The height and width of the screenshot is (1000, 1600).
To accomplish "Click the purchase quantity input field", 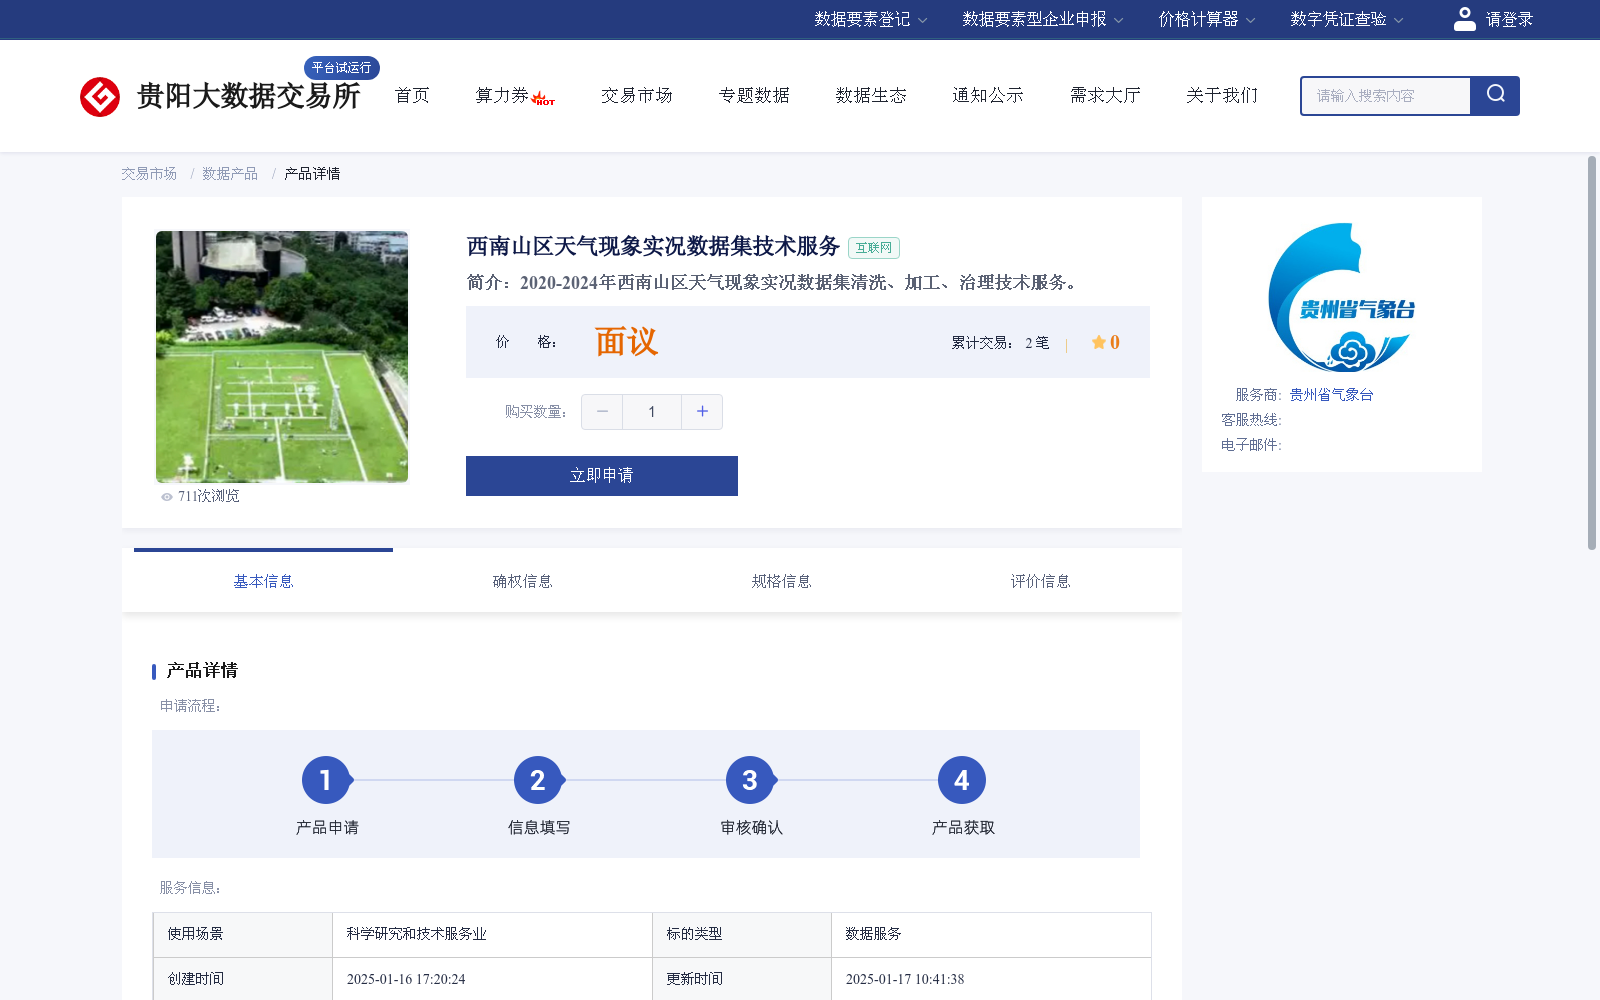I will click(652, 412).
